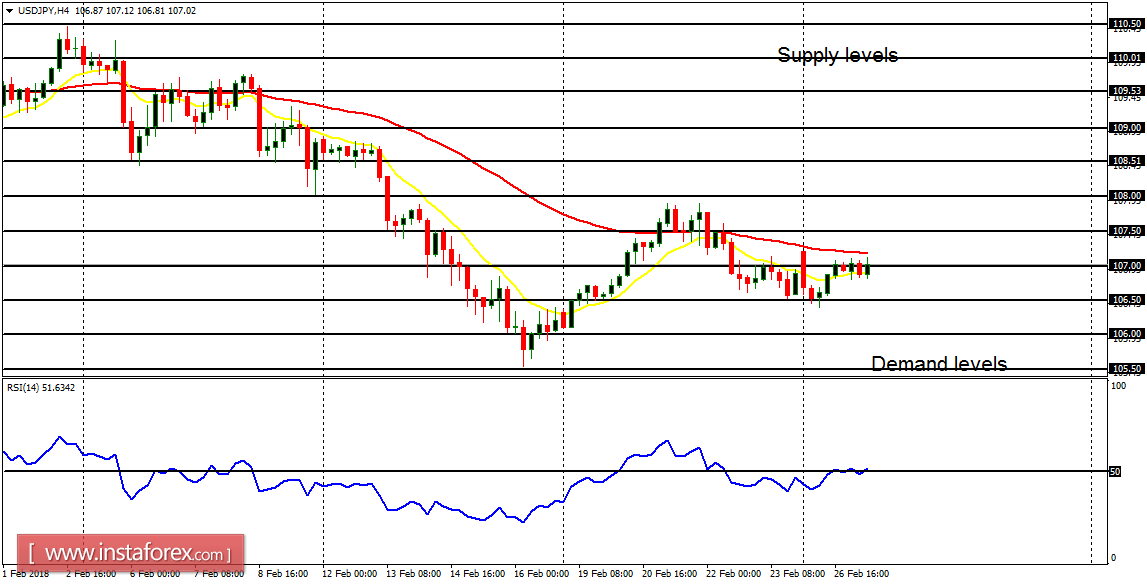1147x585 pixels.
Task: Click the Supply levels text annotation
Action: (x=838, y=55)
